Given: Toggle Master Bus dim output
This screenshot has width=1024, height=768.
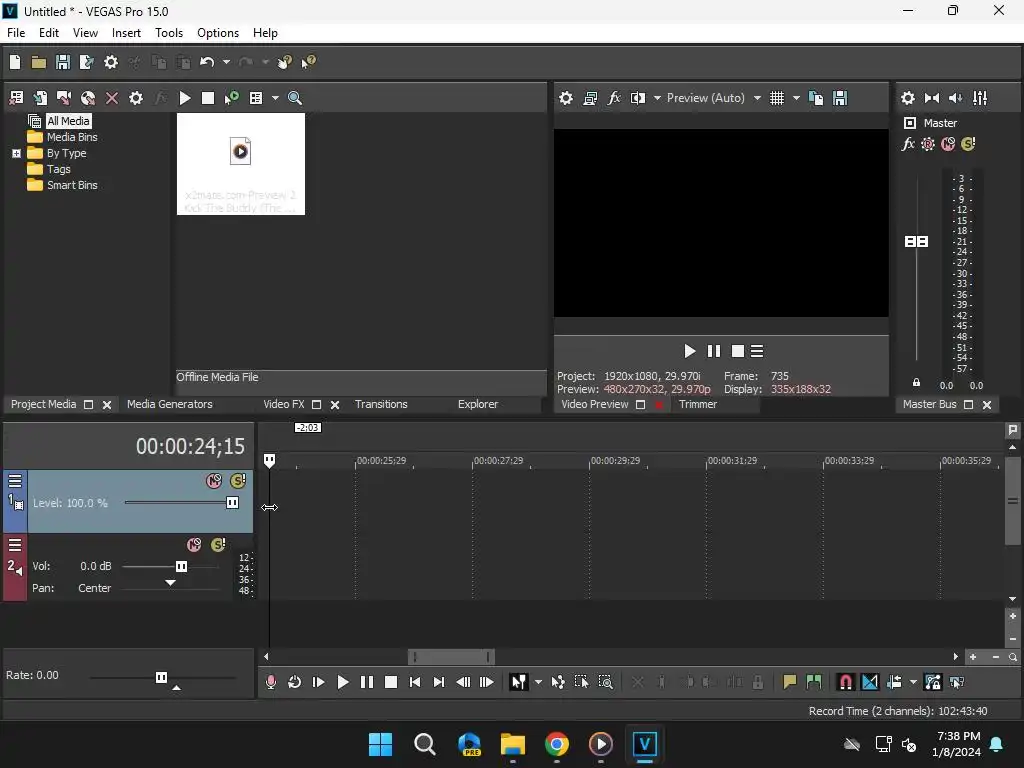Looking at the screenshot, I should pyautogui.click(x=955, y=98).
